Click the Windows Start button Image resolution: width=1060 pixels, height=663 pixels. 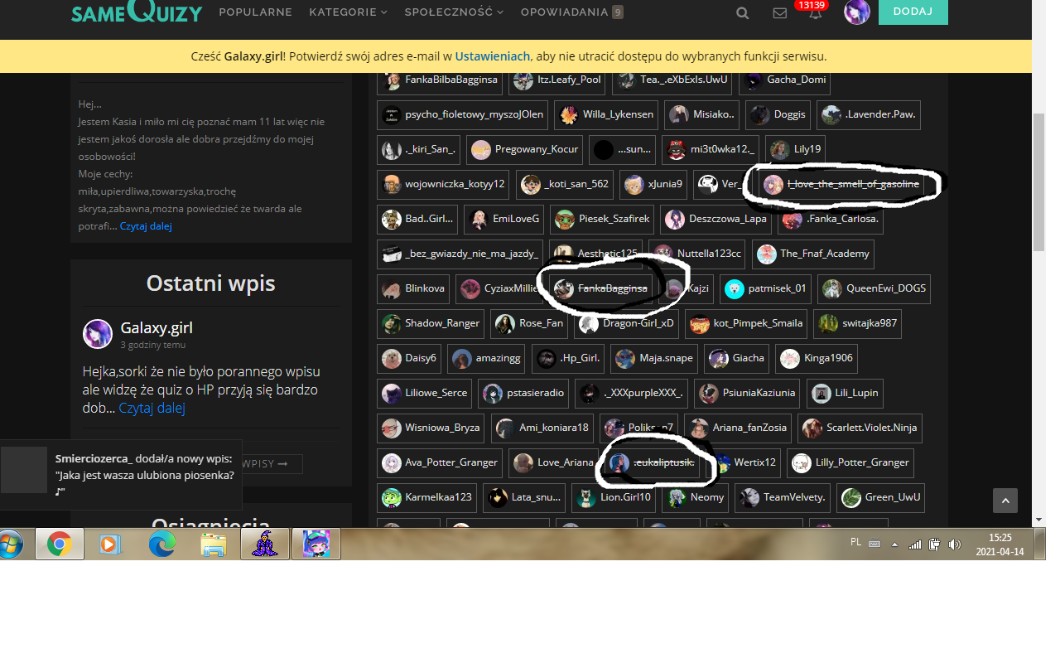tap(12, 544)
